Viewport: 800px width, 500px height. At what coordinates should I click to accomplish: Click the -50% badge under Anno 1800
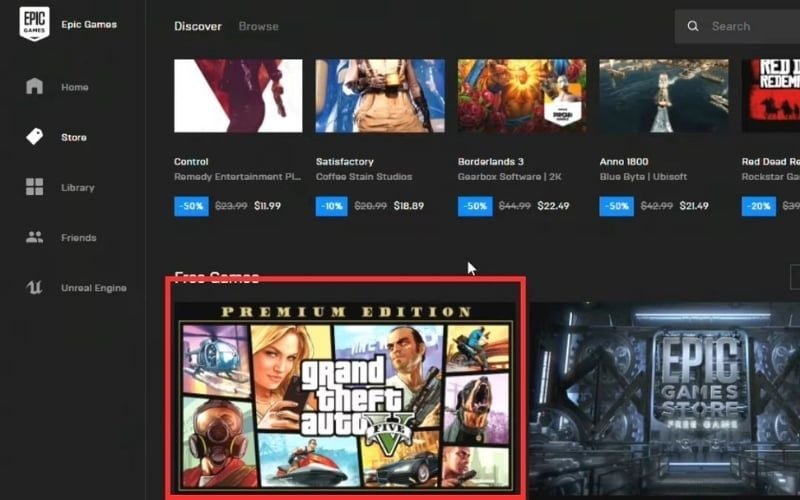point(617,206)
